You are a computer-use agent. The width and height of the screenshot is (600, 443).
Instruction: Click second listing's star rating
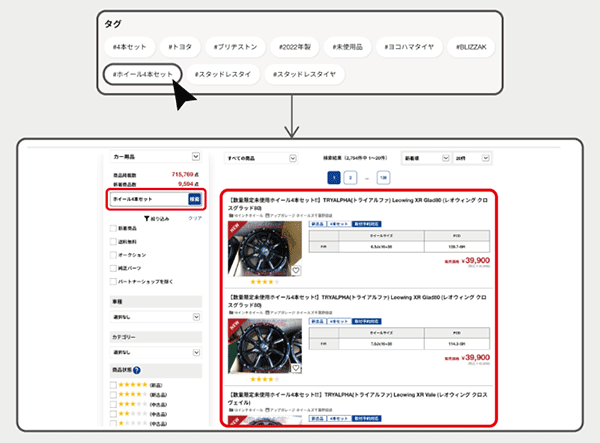click(x=265, y=379)
